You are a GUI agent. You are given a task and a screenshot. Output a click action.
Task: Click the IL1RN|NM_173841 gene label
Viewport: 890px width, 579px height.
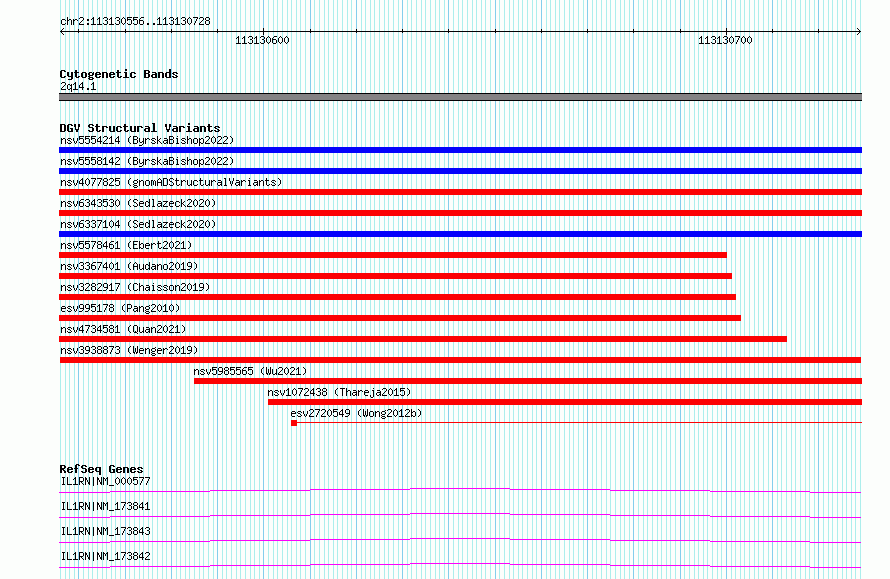pyautogui.click(x=105, y=506)
